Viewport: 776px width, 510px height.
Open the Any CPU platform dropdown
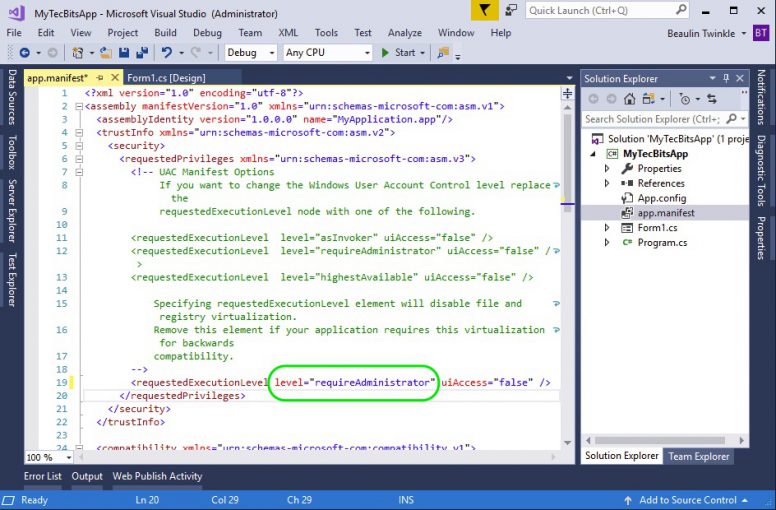click(x=328, y=52)
